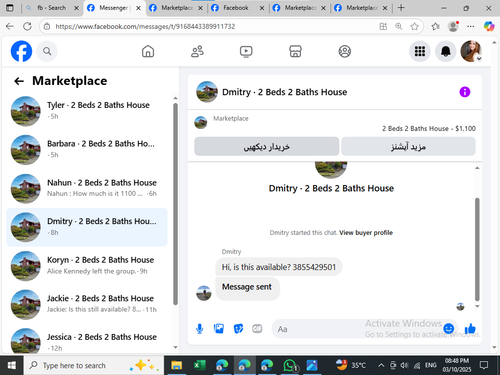Record a voice clip with microphone icon

[x=200, y=329]
